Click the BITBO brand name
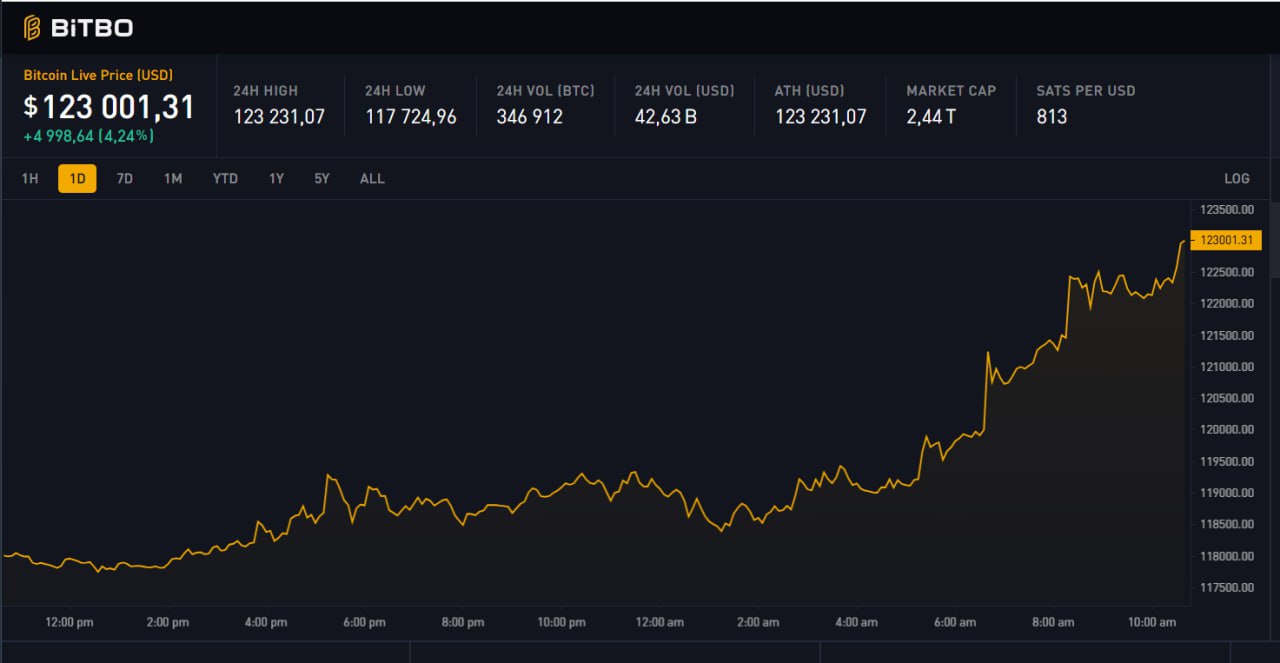The width and height of the screenshot is (1280, 663). 91,28
